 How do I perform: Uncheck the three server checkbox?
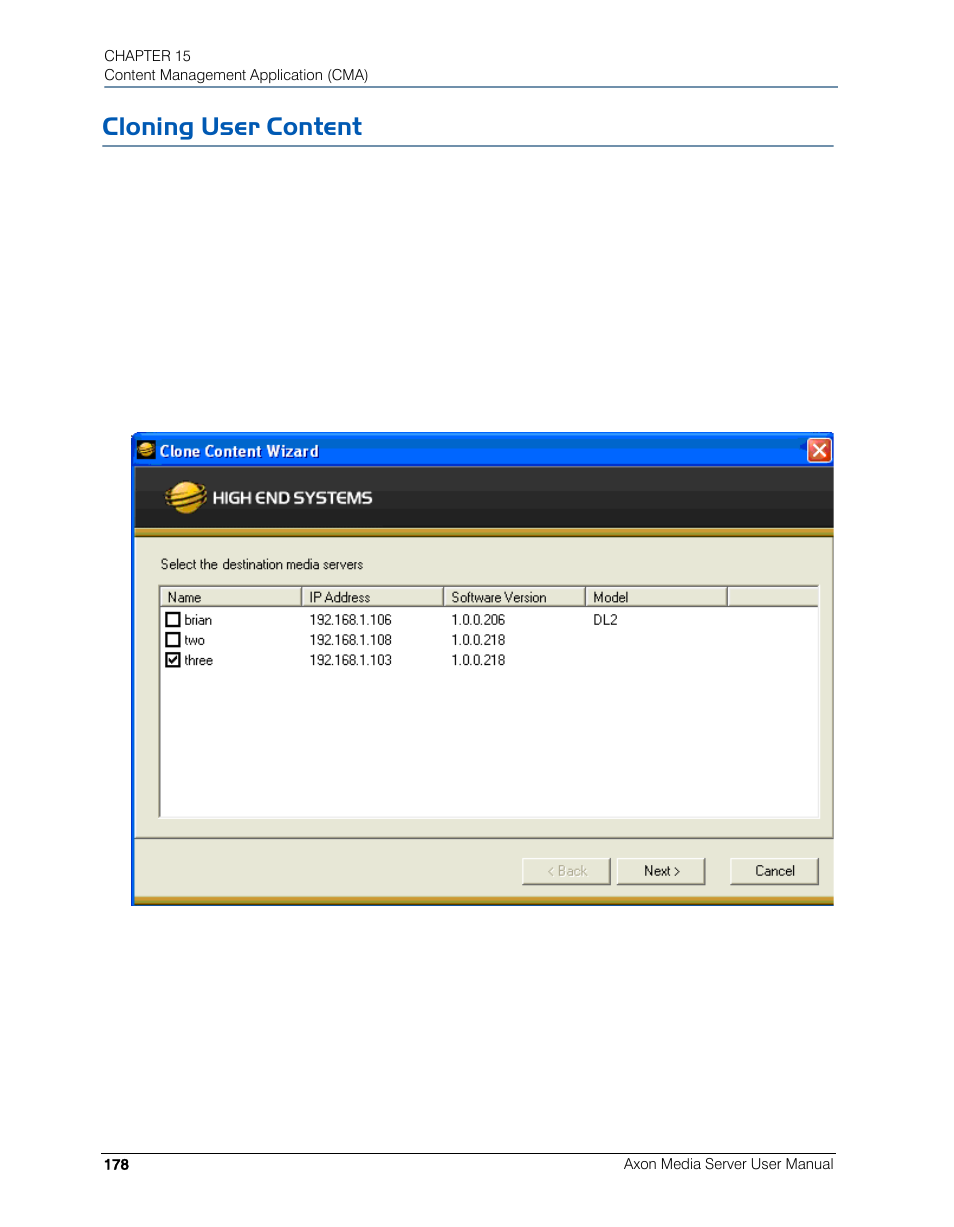pyautogui.click(x=173, y=660)
